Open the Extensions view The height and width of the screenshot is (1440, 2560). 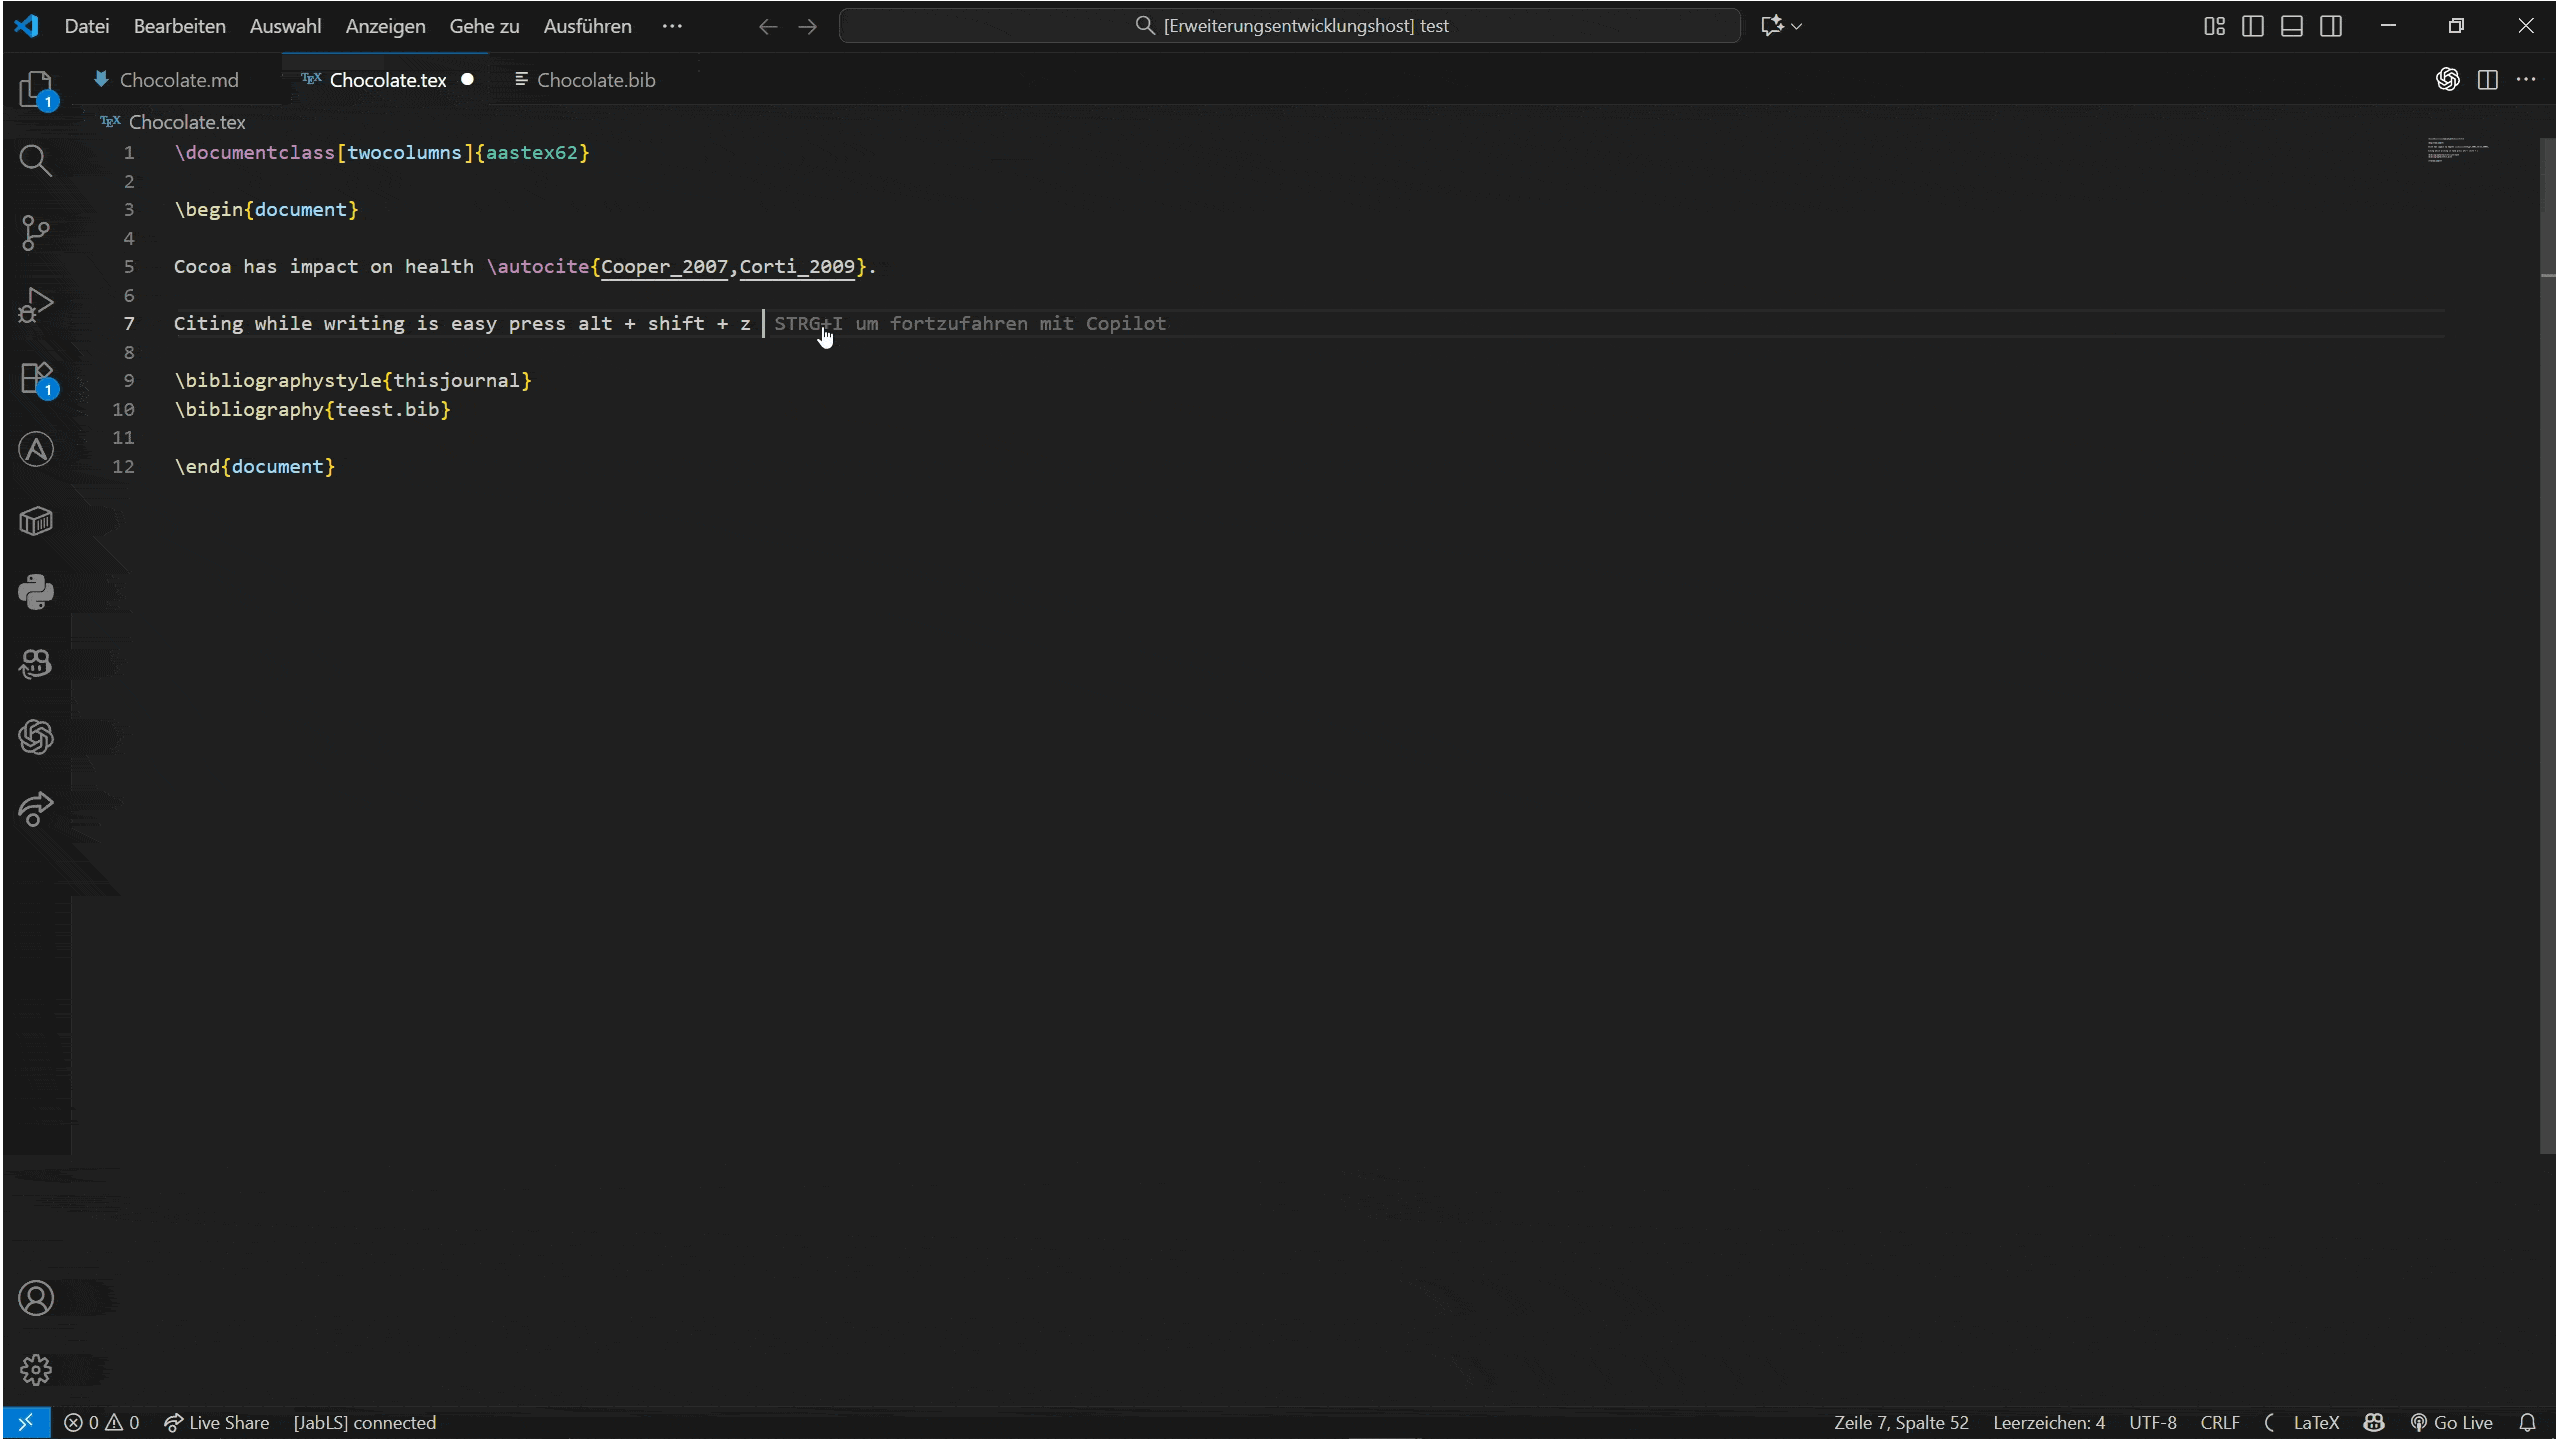click(36, 378)
